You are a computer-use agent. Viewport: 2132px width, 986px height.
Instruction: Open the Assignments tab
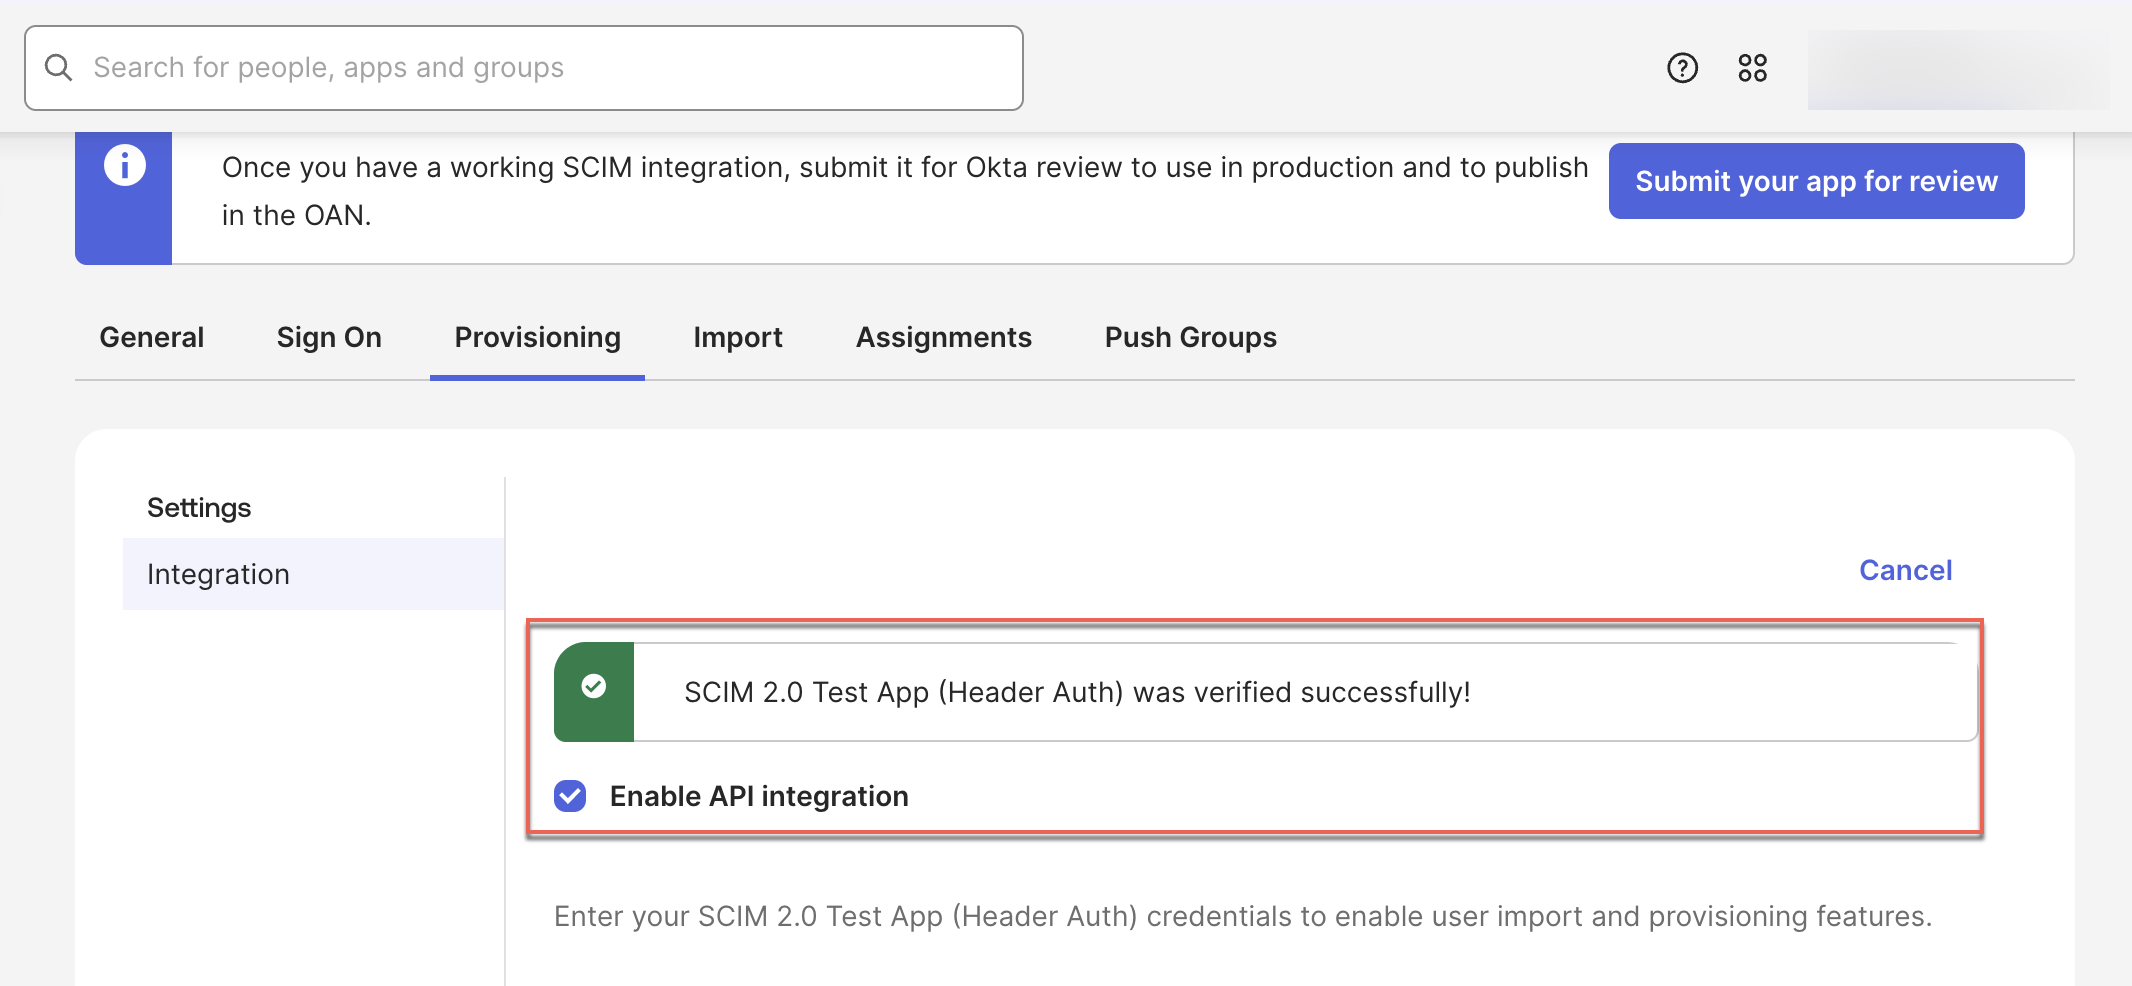943,338
